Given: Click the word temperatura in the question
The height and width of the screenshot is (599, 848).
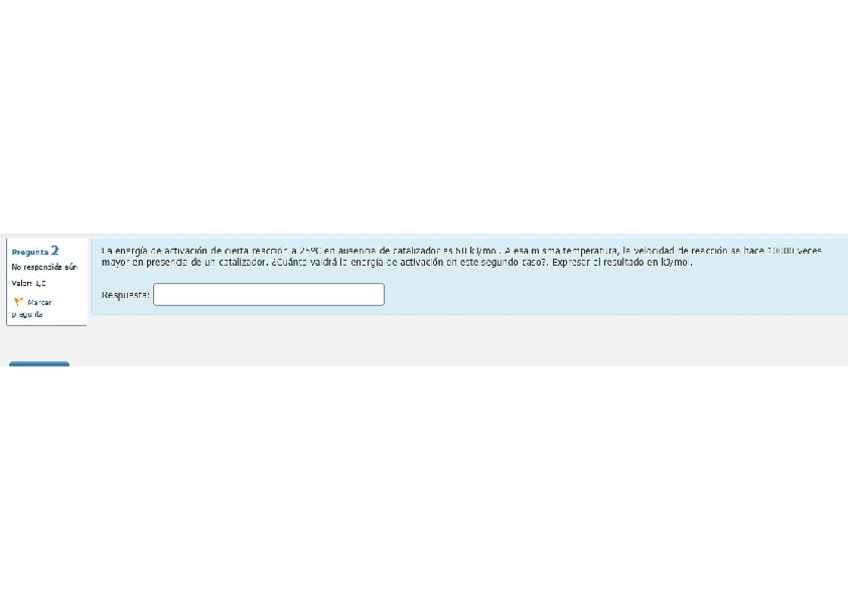Looking at the screenshot, I should point(591,250).
